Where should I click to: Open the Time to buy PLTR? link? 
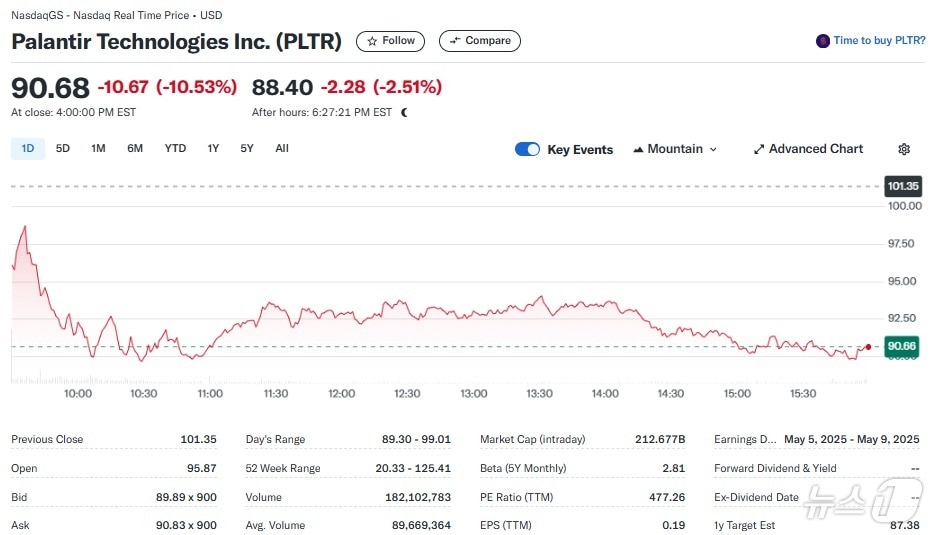click(879, 41)
